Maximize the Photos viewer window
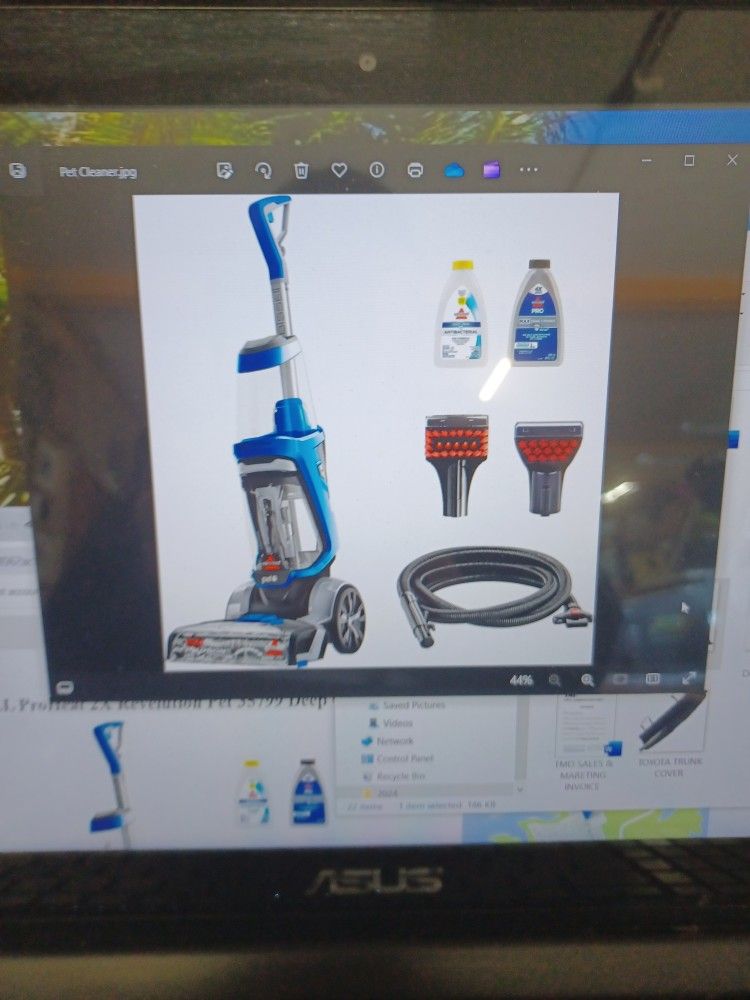Viewport: 750px width, 1000px height. click(689, 161)
